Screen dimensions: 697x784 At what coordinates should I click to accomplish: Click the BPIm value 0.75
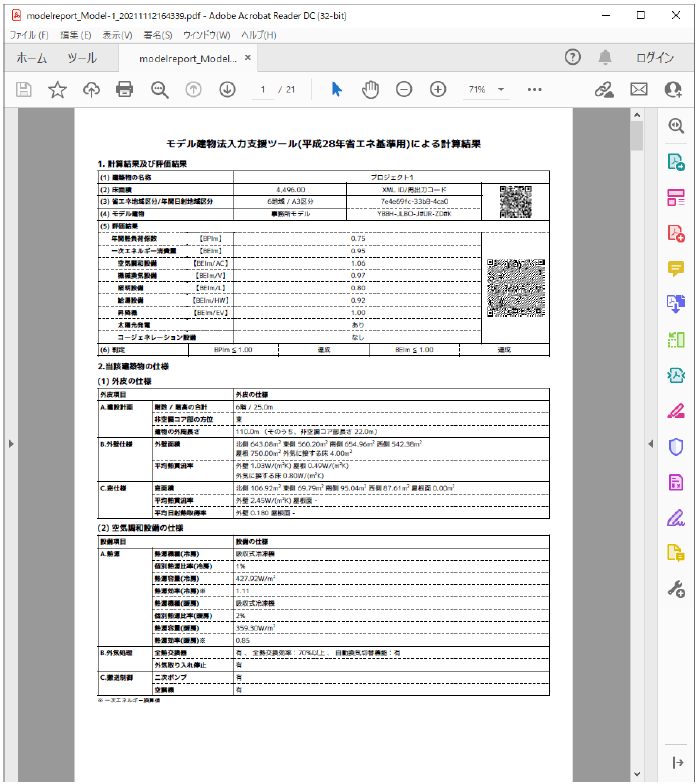point(358,238)
